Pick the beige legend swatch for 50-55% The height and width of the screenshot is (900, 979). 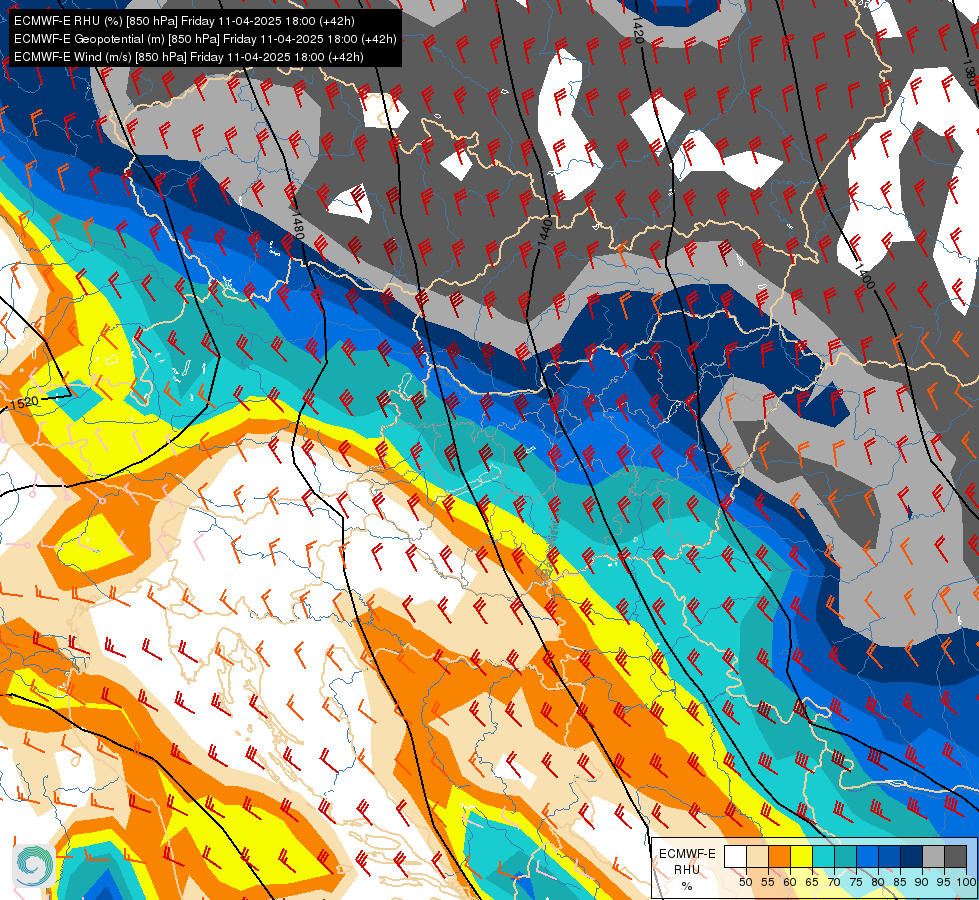click(x=757, y=856)
